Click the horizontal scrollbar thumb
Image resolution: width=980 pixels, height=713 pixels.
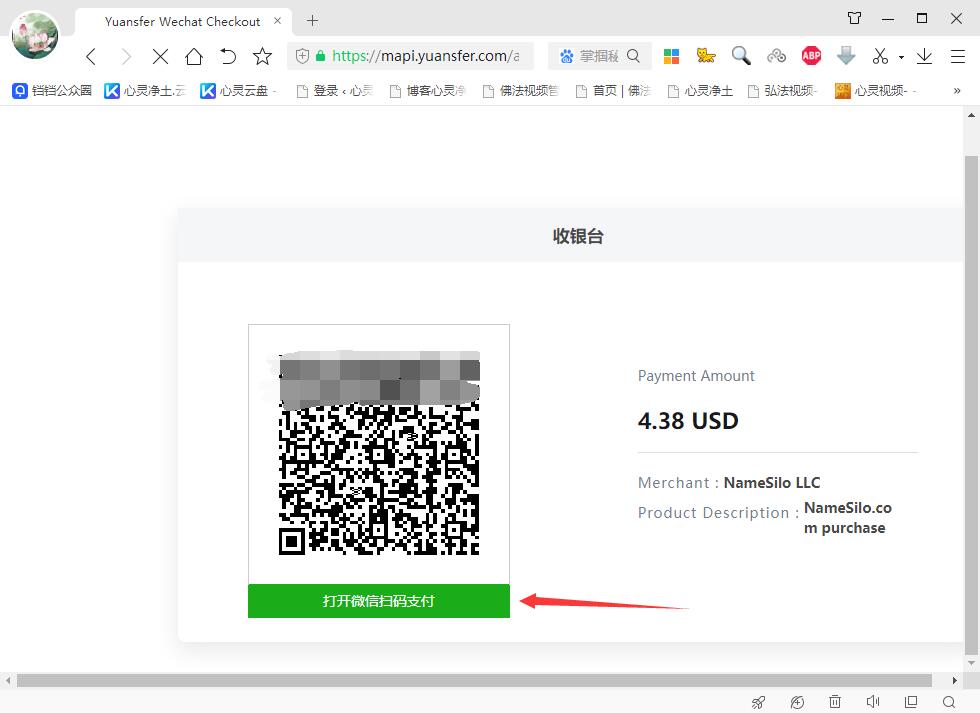click(474, 680)
